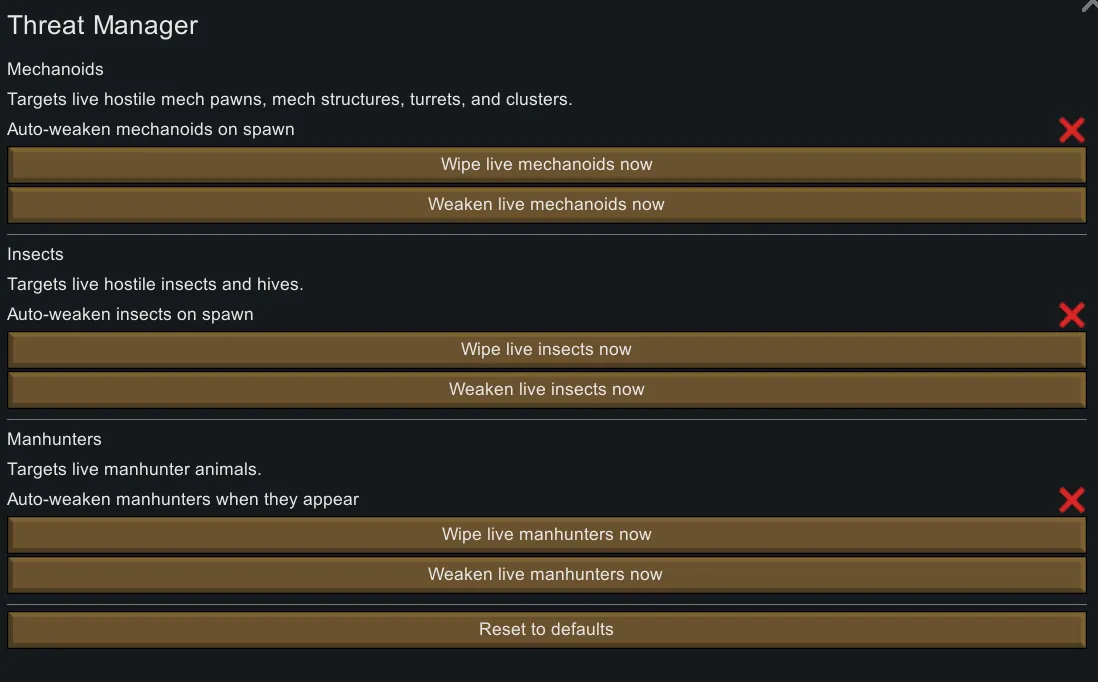Viewport: 1098px width, 682px height.
Task: Click the Weaken live mechanoids now button
Action: [546, 204]
